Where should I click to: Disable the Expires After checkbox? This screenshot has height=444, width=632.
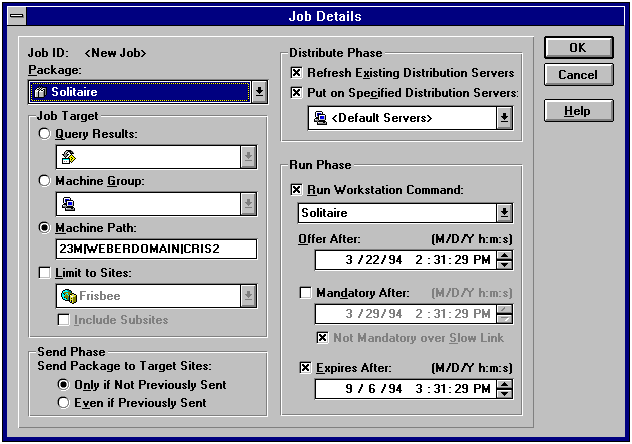point(307,368)
